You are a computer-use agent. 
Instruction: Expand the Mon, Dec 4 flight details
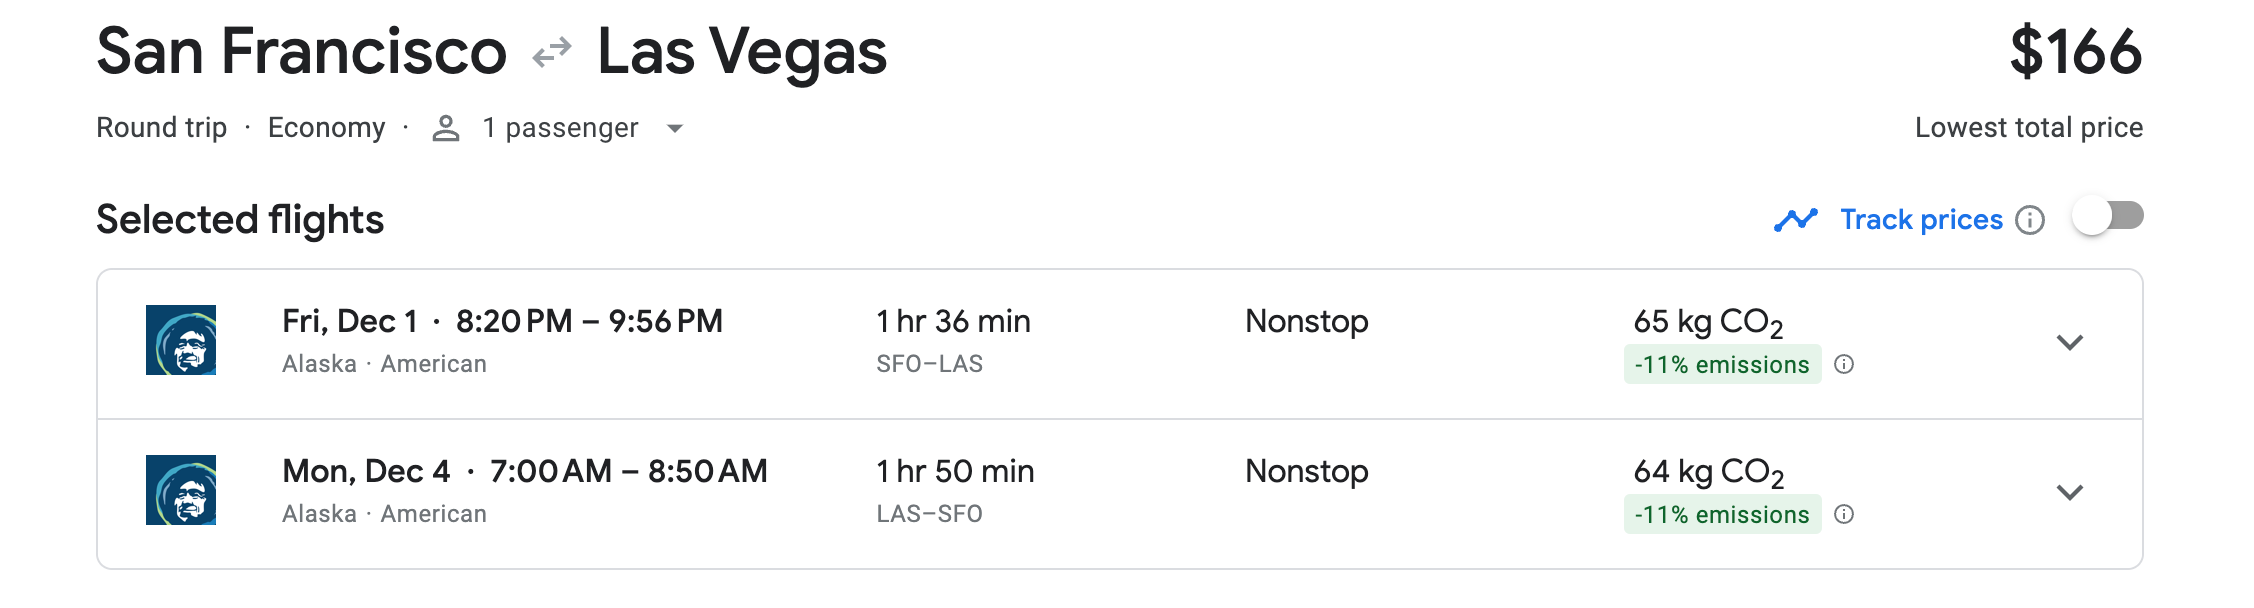click(2070, 492)
